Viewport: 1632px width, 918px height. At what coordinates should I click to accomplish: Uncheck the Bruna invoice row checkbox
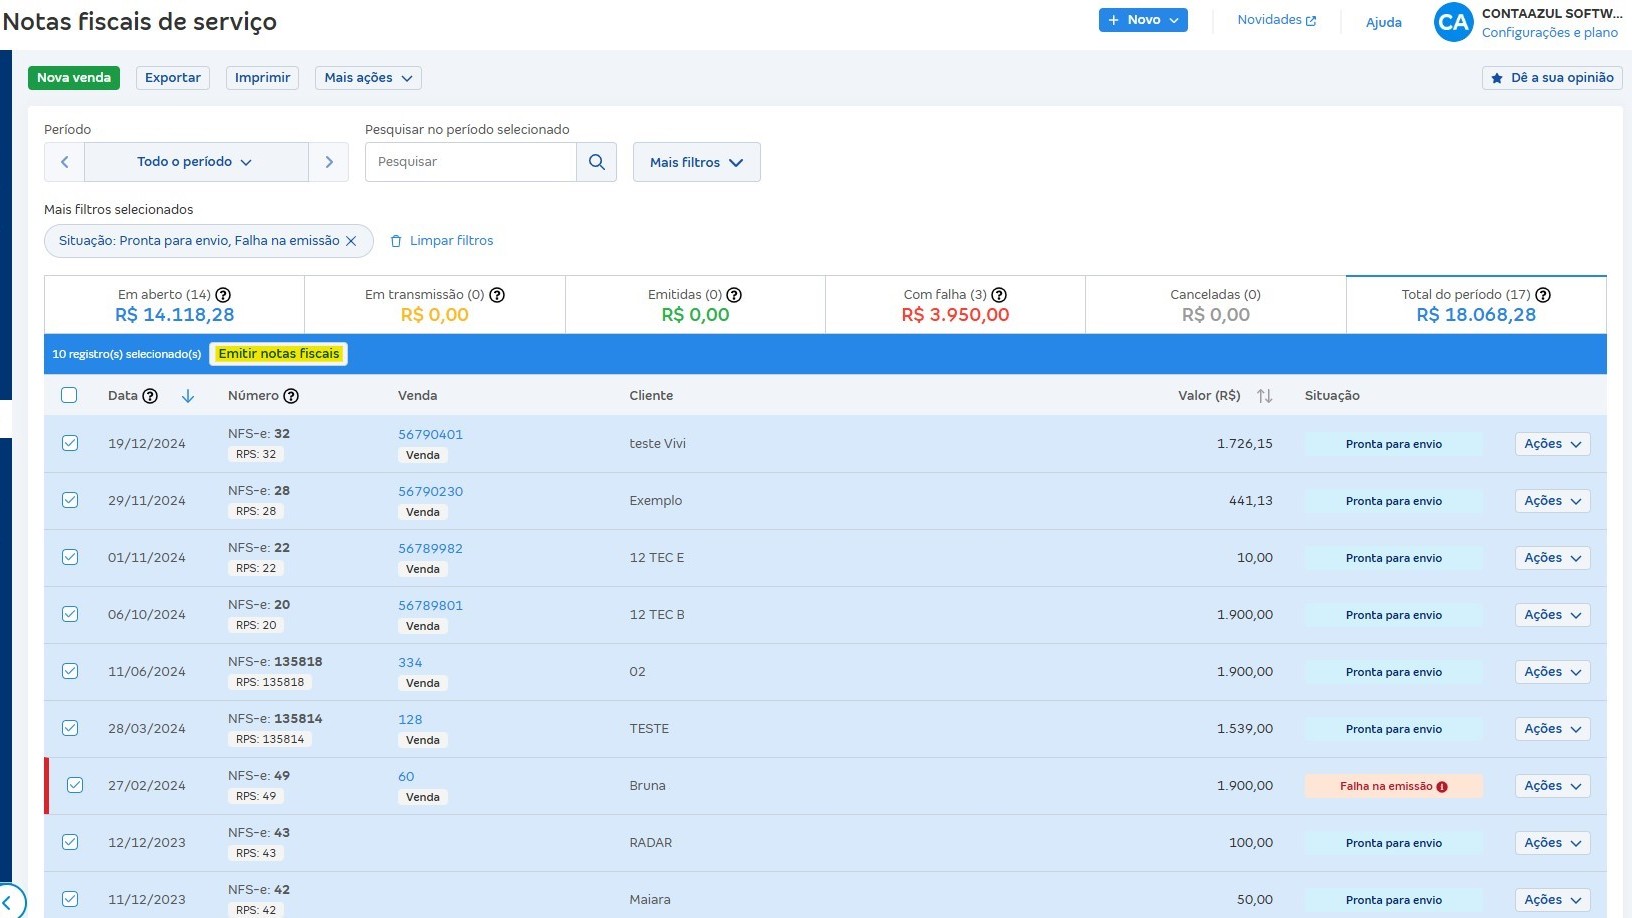pyautogui.click(x=75, y=785)
